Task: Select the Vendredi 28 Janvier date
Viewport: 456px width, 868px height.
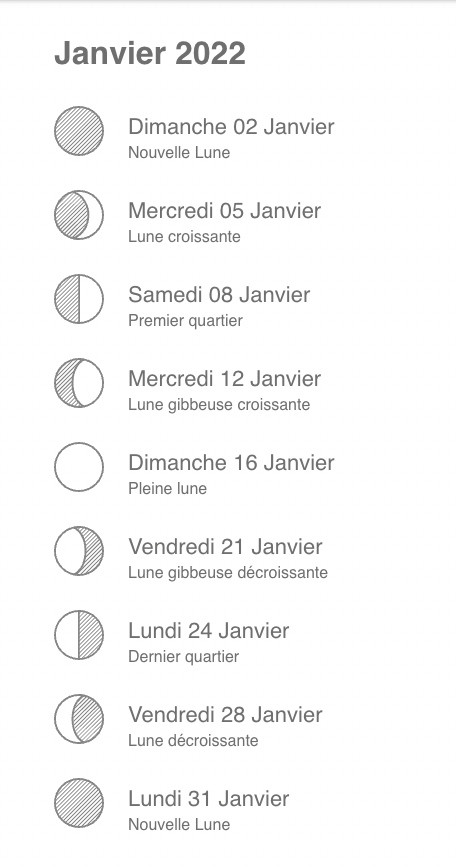Action: (x=225, y=715)
